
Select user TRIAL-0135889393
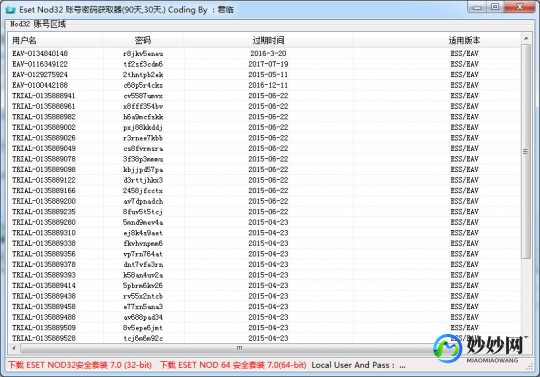[x=44, y=275]
